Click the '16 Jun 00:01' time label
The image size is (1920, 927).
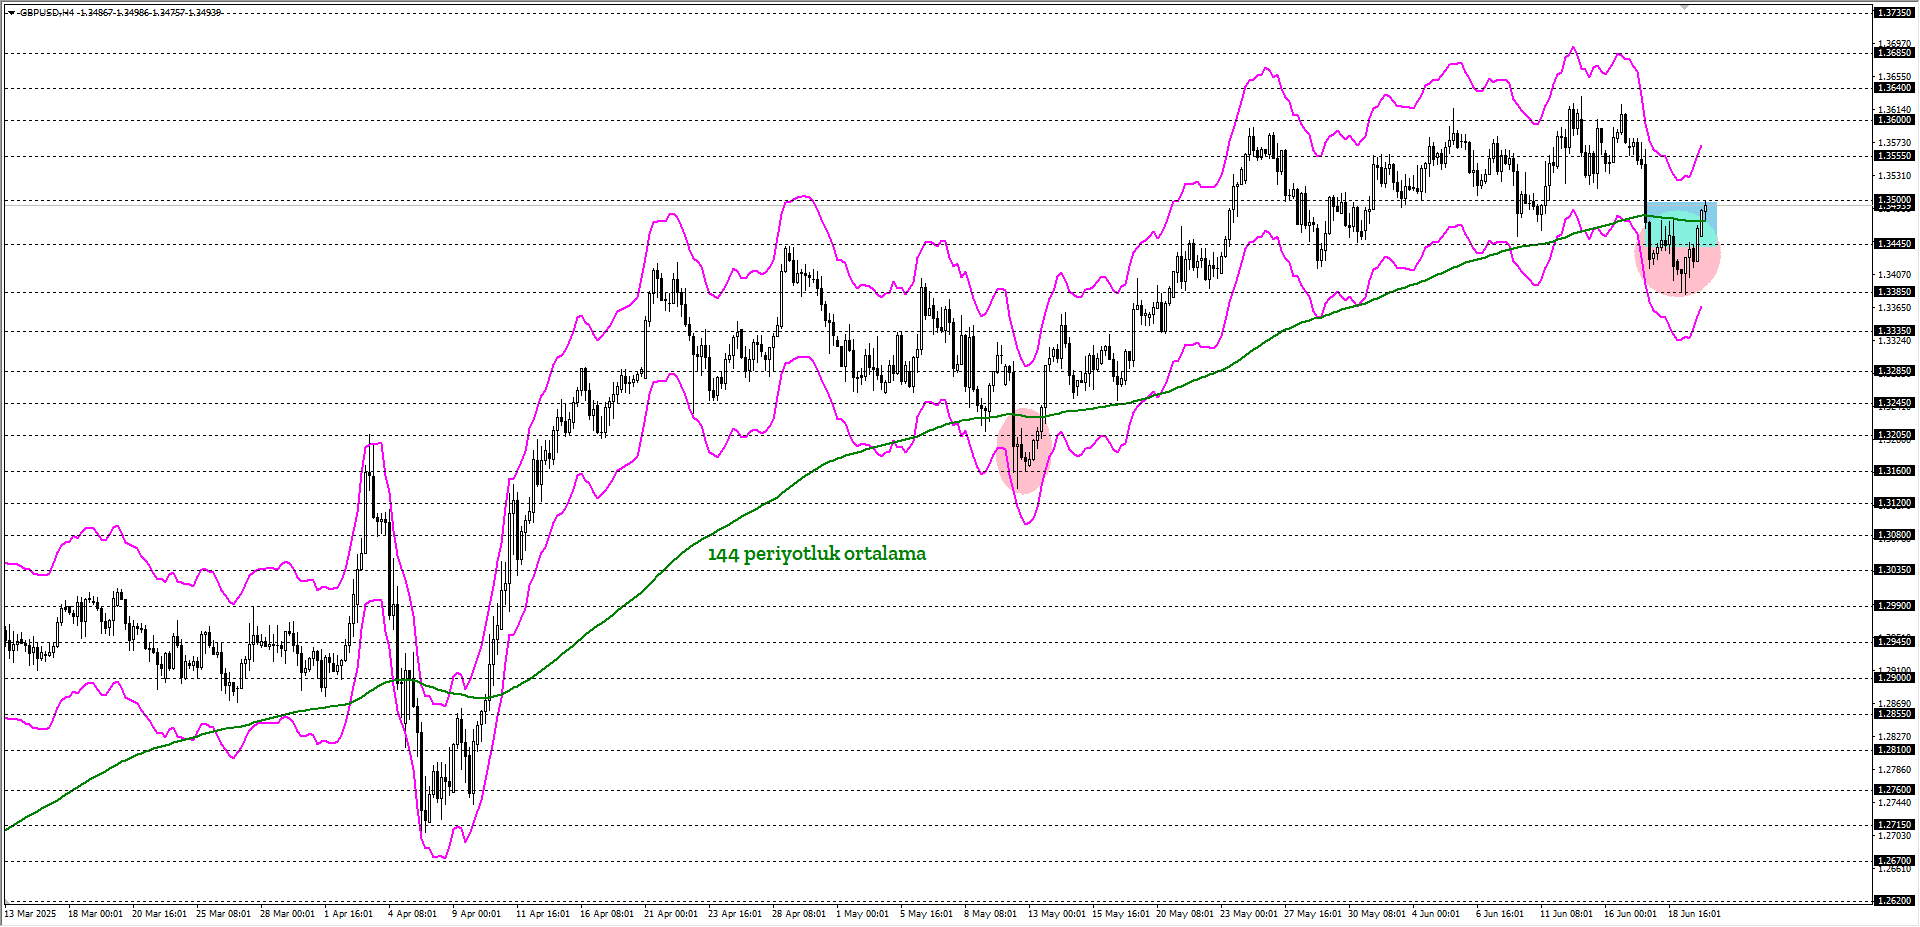(1630, 914)
